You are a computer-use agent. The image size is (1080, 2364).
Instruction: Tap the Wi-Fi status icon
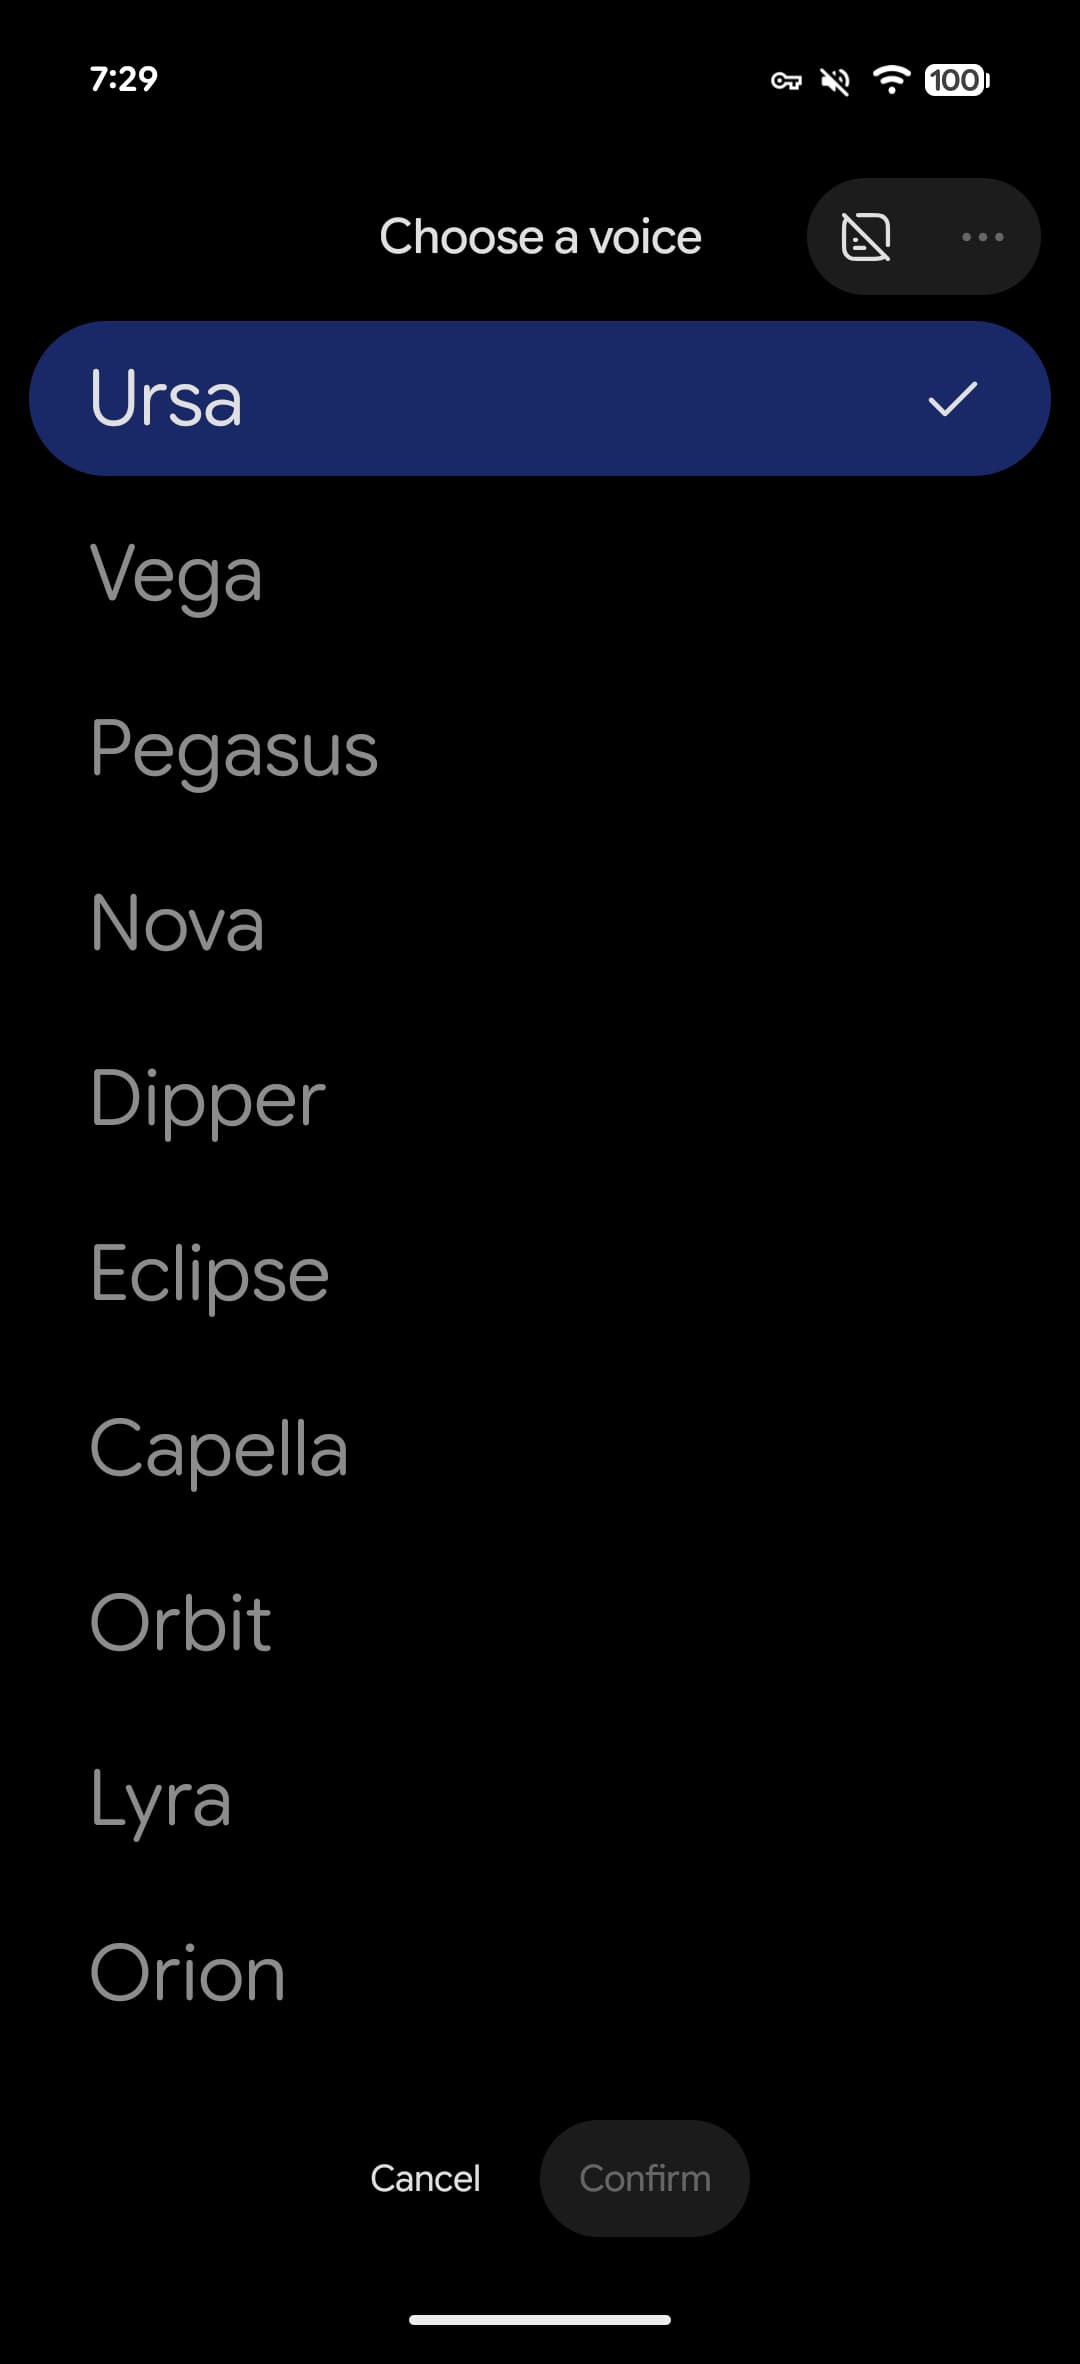click(891, 79)
